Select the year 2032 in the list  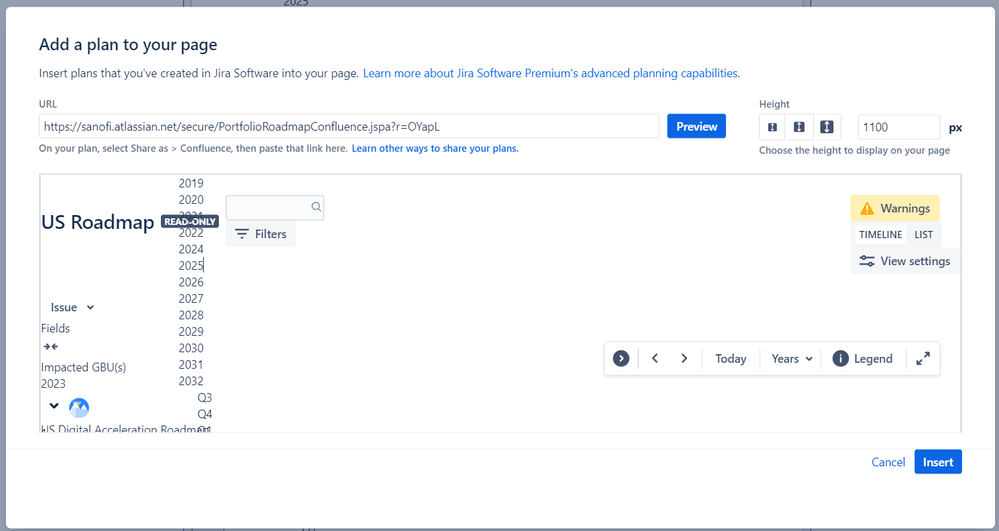[191, 381]
